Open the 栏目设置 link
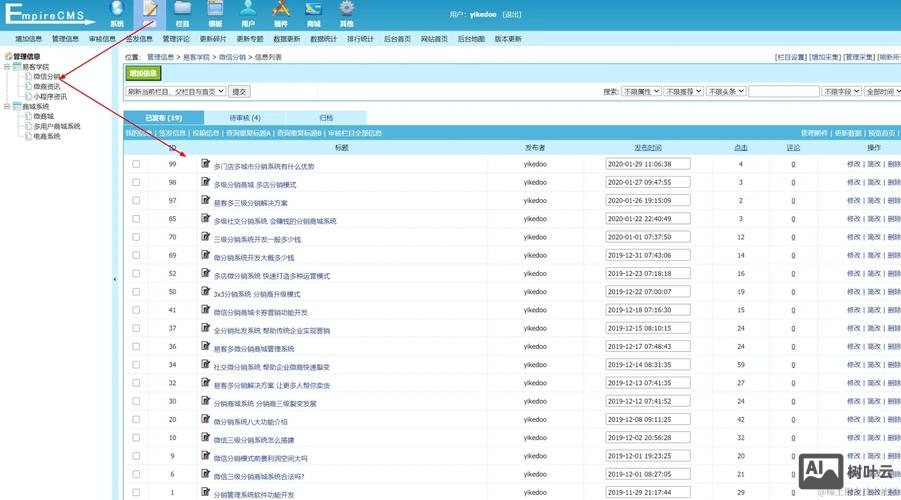Screen dimensions: 901x500 pyautogui.click(x=791, y=57)
